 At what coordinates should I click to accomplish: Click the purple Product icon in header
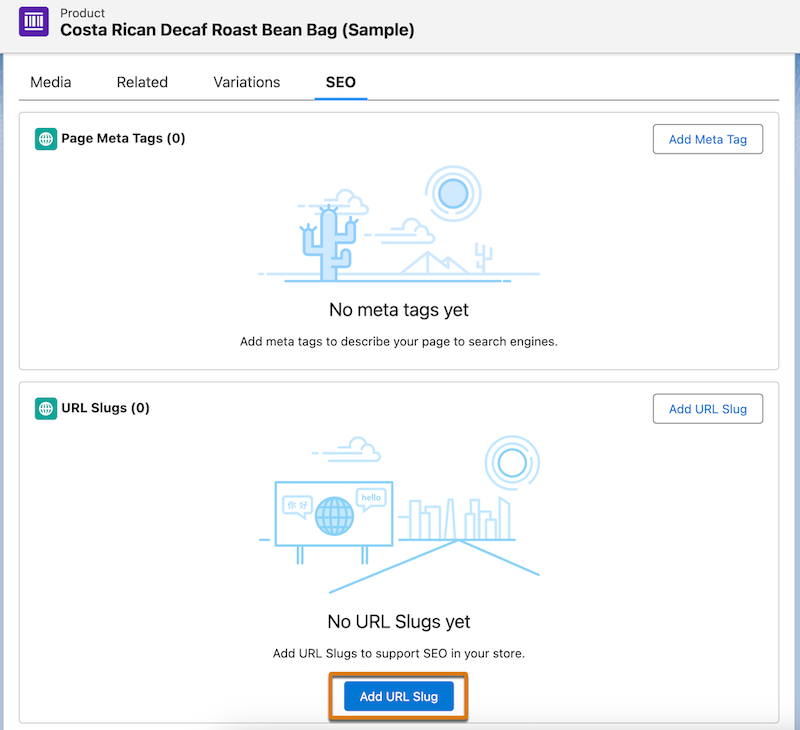tap(34, 21)
